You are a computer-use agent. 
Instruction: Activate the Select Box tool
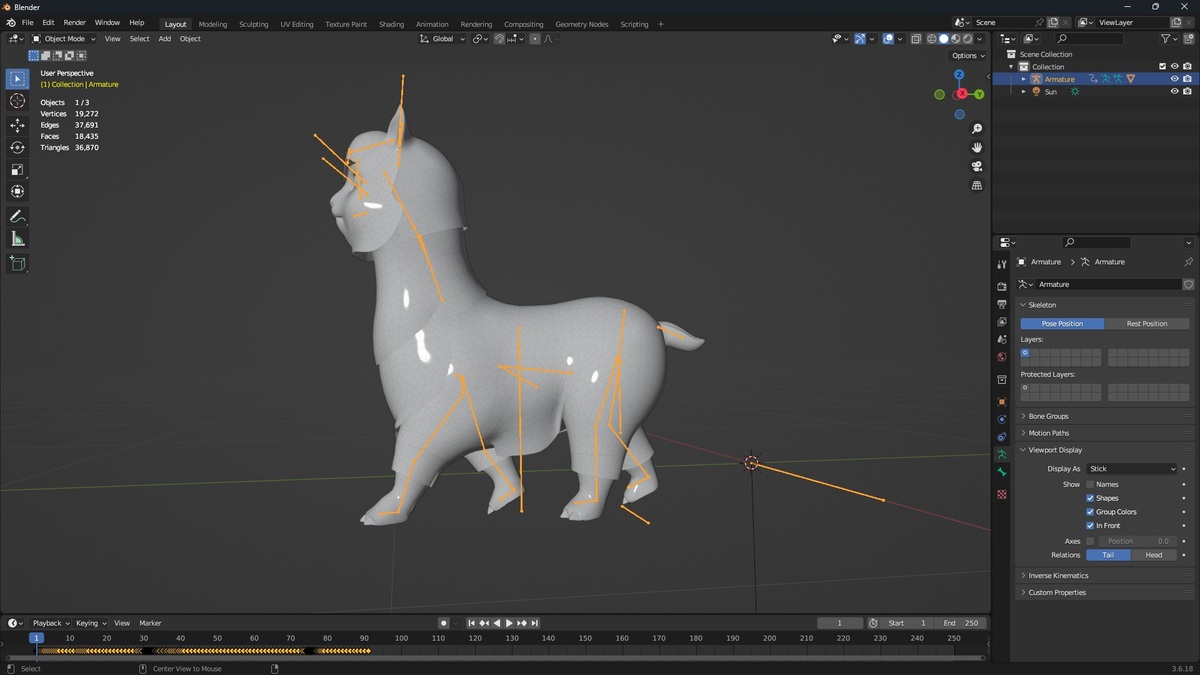[x=17, y=78]
